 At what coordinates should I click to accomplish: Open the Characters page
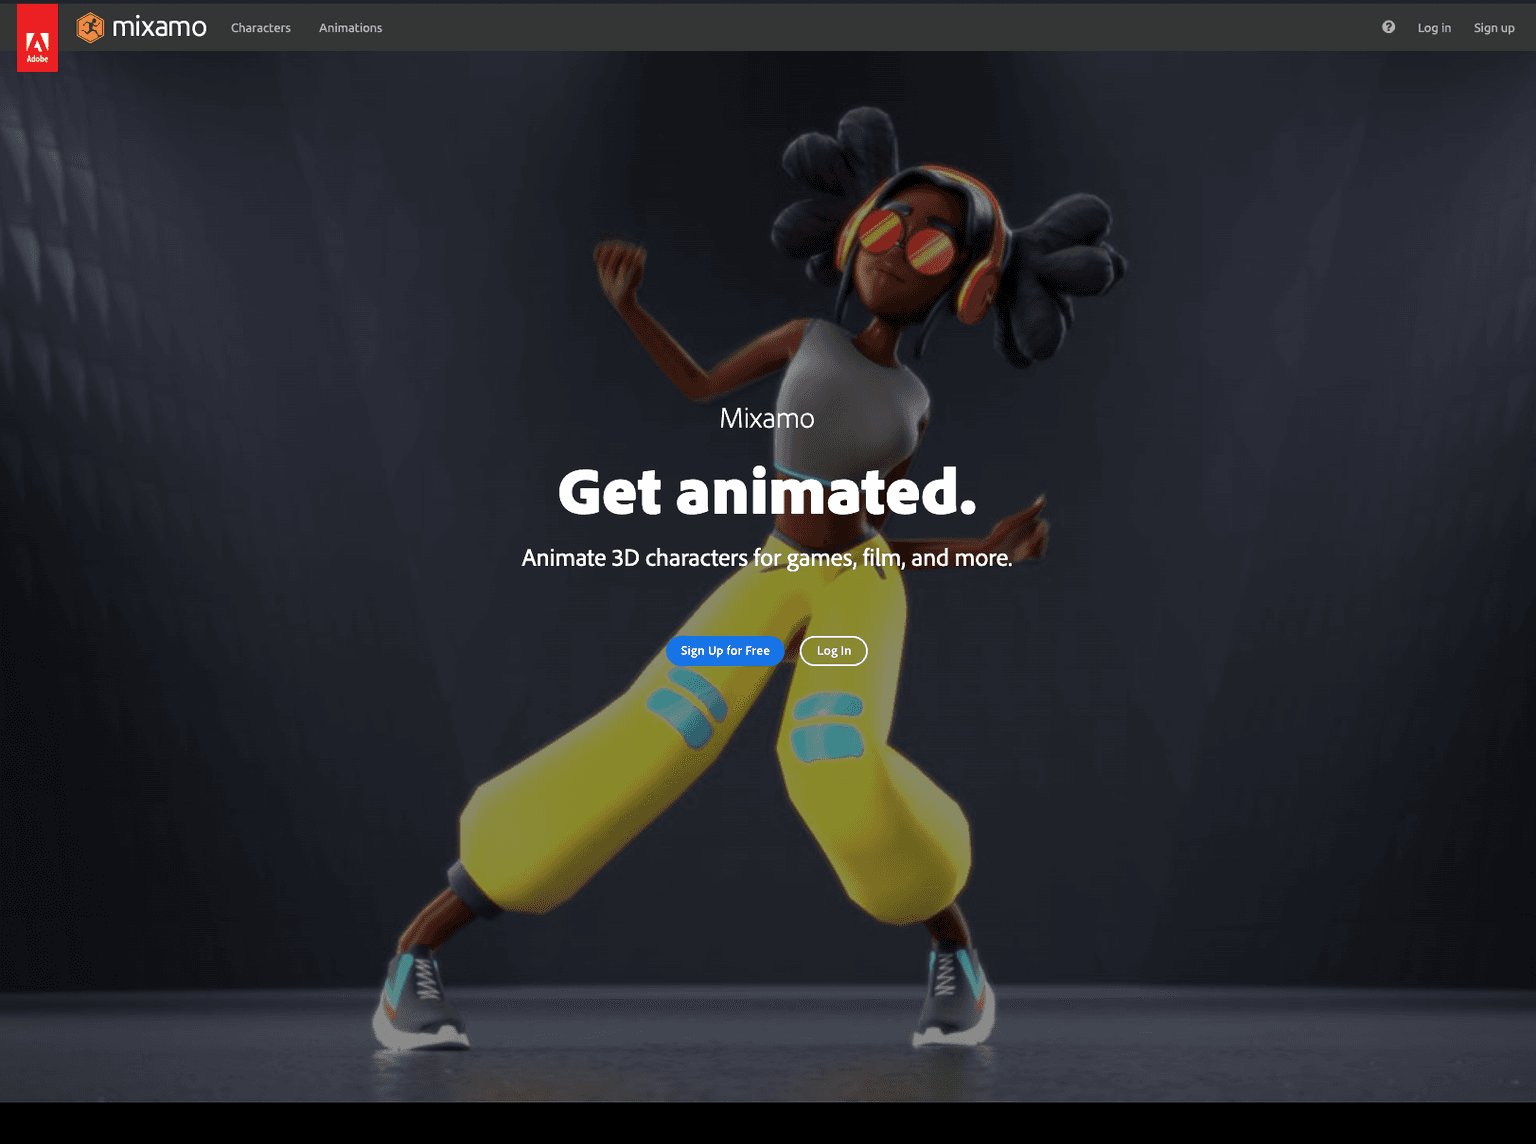coord(260,28)
